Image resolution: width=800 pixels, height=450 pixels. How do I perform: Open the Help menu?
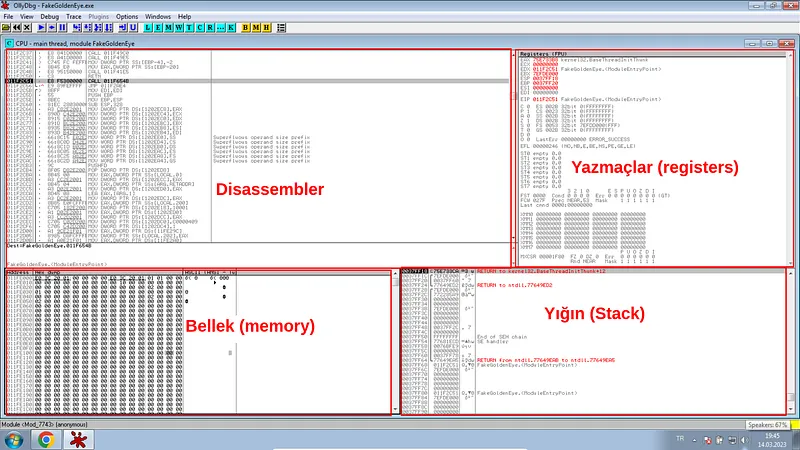coord(184,16)
